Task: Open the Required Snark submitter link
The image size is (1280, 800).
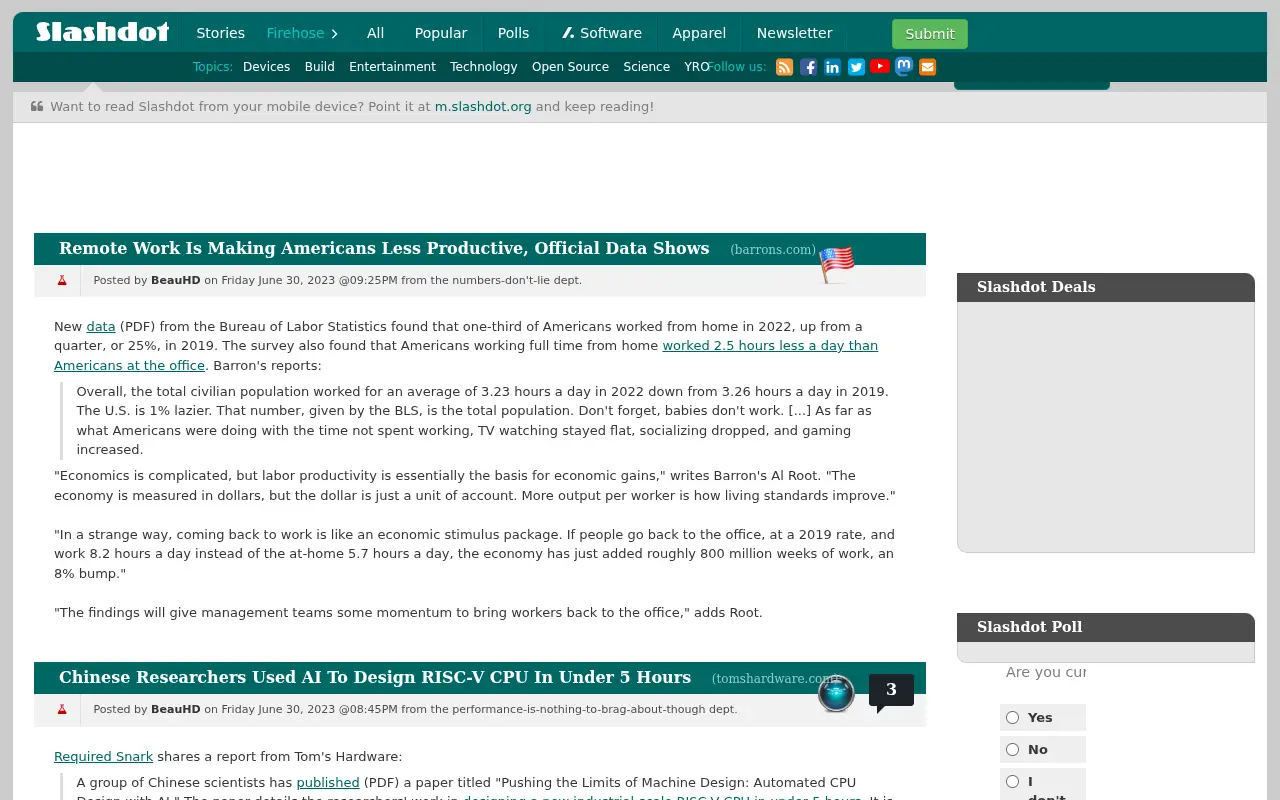Action: [103, 756]
